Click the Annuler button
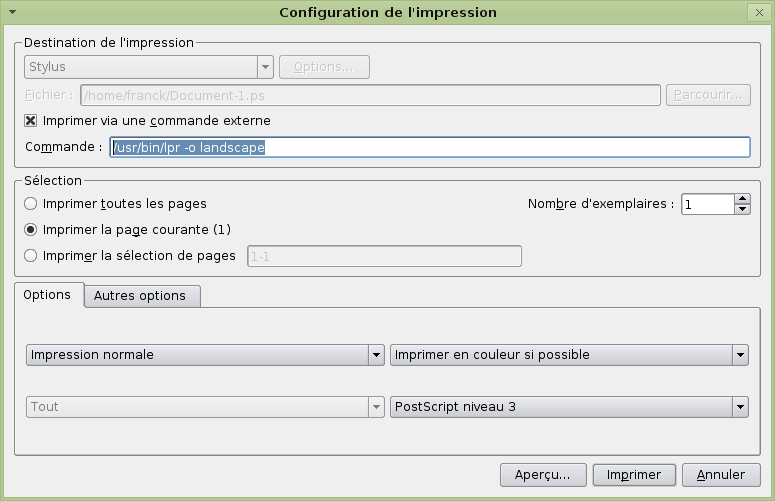Viewport: 775px width, 501px height. pos(721,474)
